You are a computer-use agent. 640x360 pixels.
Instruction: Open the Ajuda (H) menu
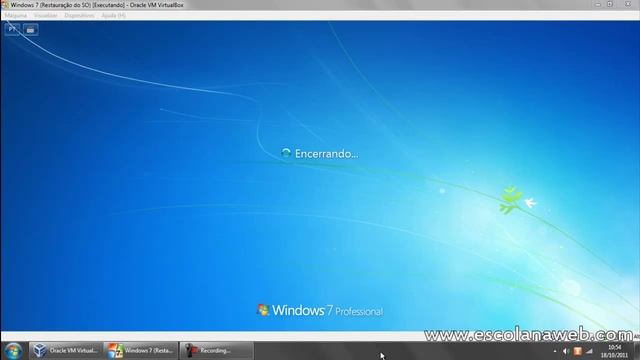tap(113, 16)
